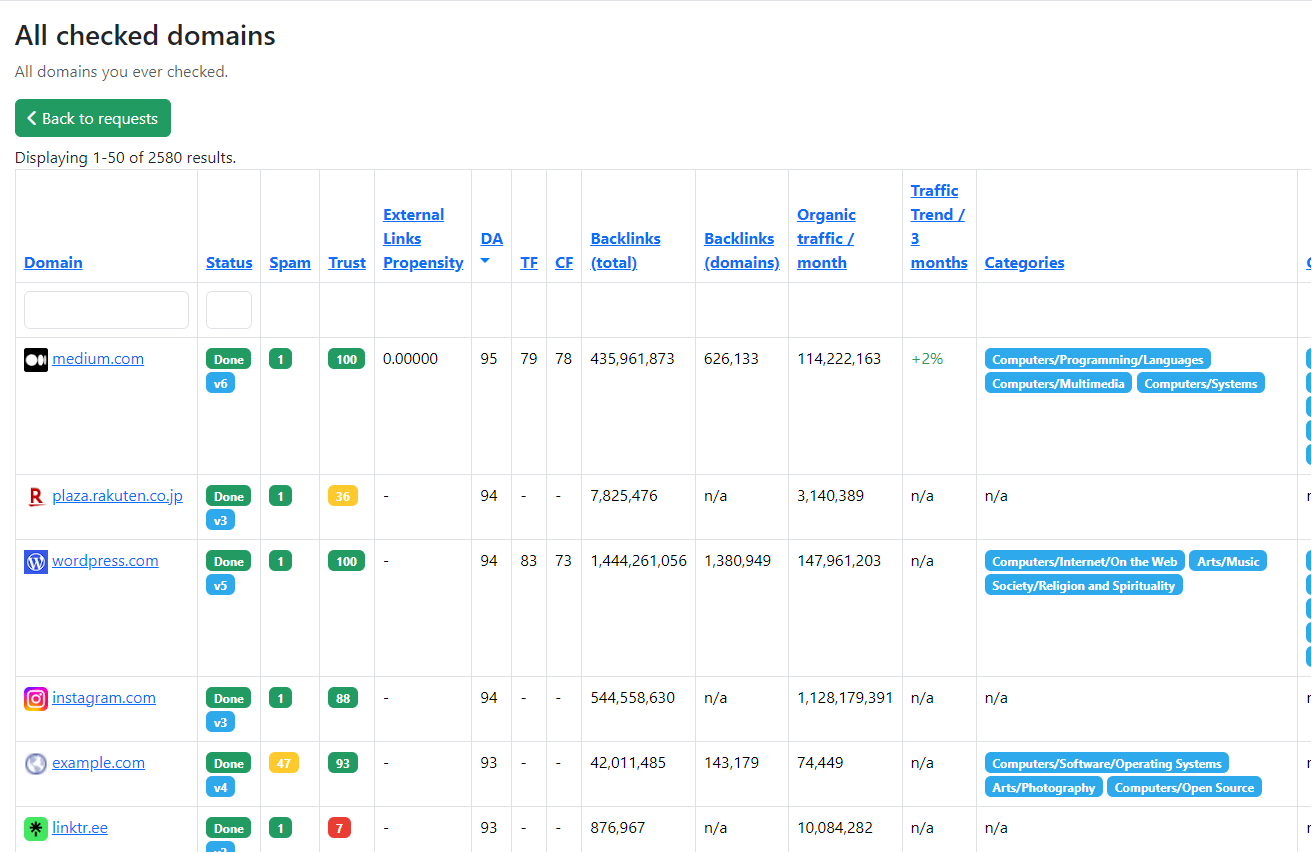Viewport: 1312px width, 853px height.
Task: Sort by Traffic Trend / 3 months
Action: pos(939,227)
